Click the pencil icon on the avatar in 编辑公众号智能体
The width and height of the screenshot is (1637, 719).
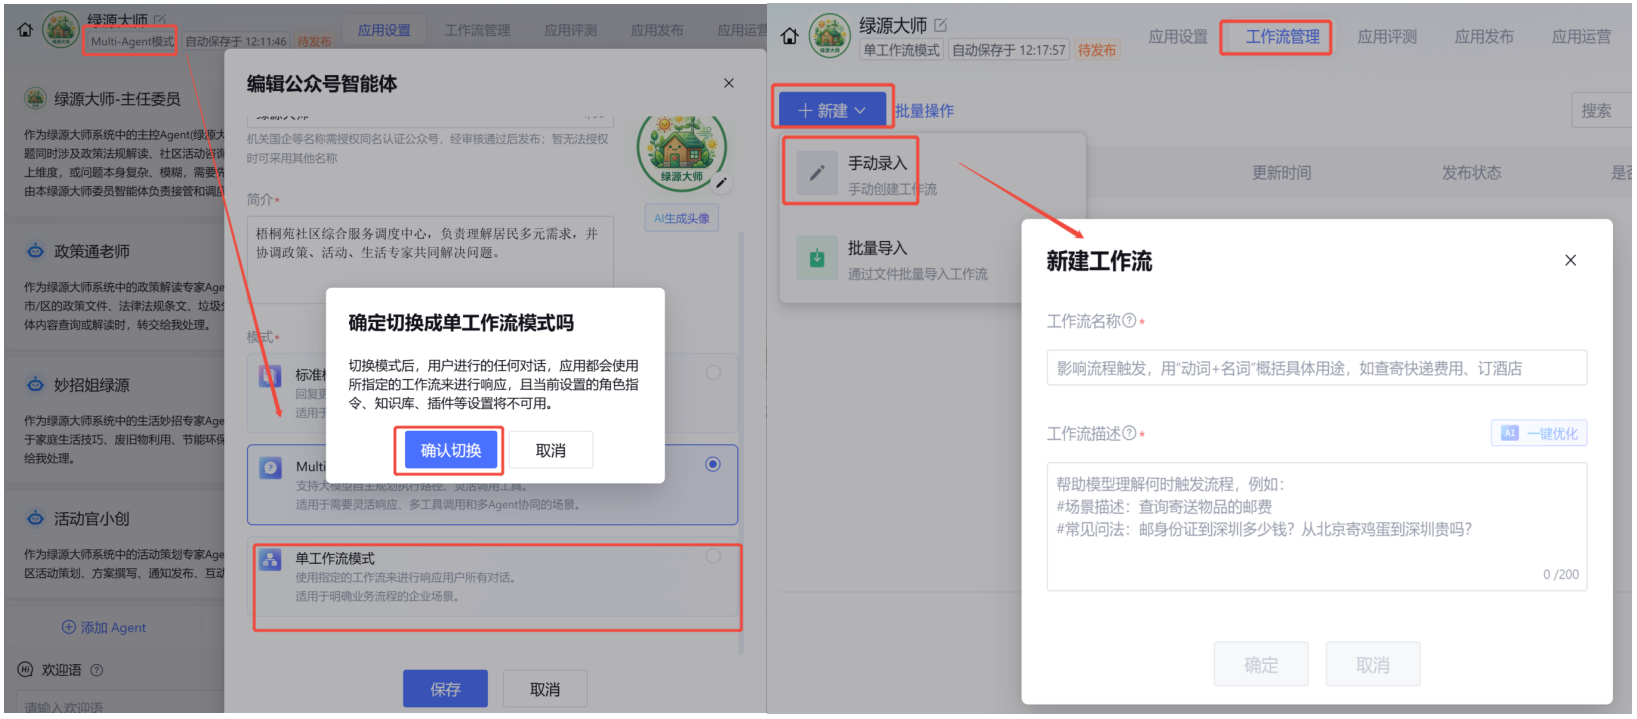tap(721, 183)
